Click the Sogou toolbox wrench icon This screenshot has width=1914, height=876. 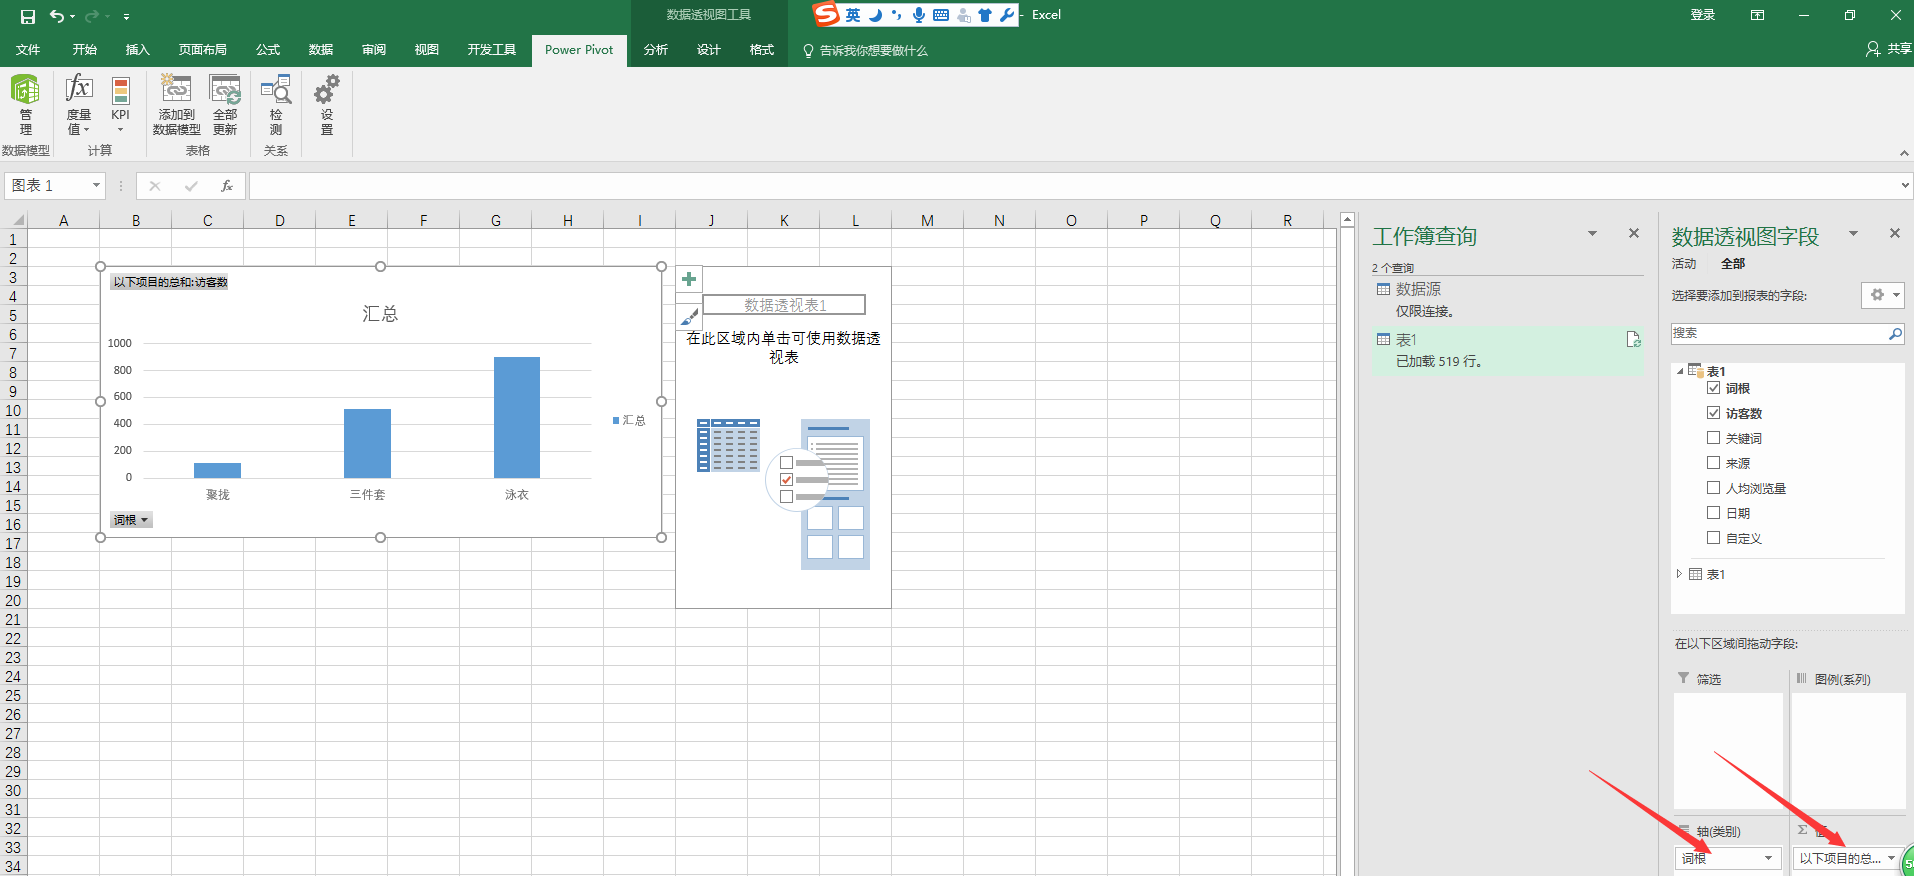pos(1007,15)
